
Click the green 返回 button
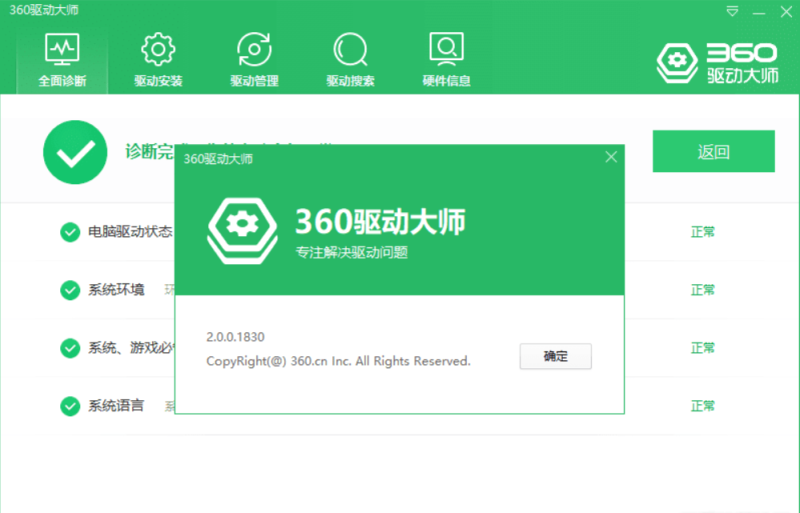pyautogui.click(x=713, y=151)
